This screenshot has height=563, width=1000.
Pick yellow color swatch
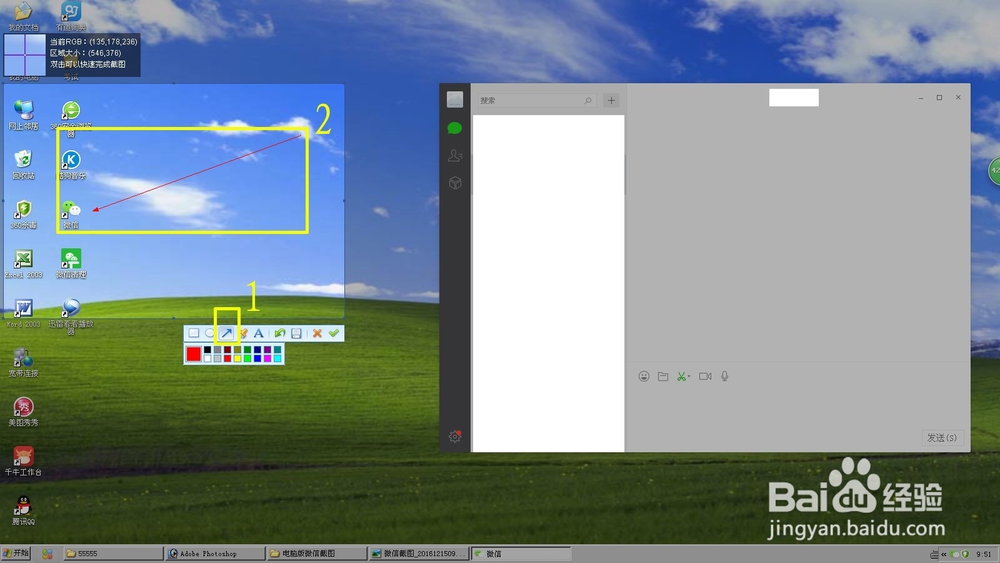237,358
